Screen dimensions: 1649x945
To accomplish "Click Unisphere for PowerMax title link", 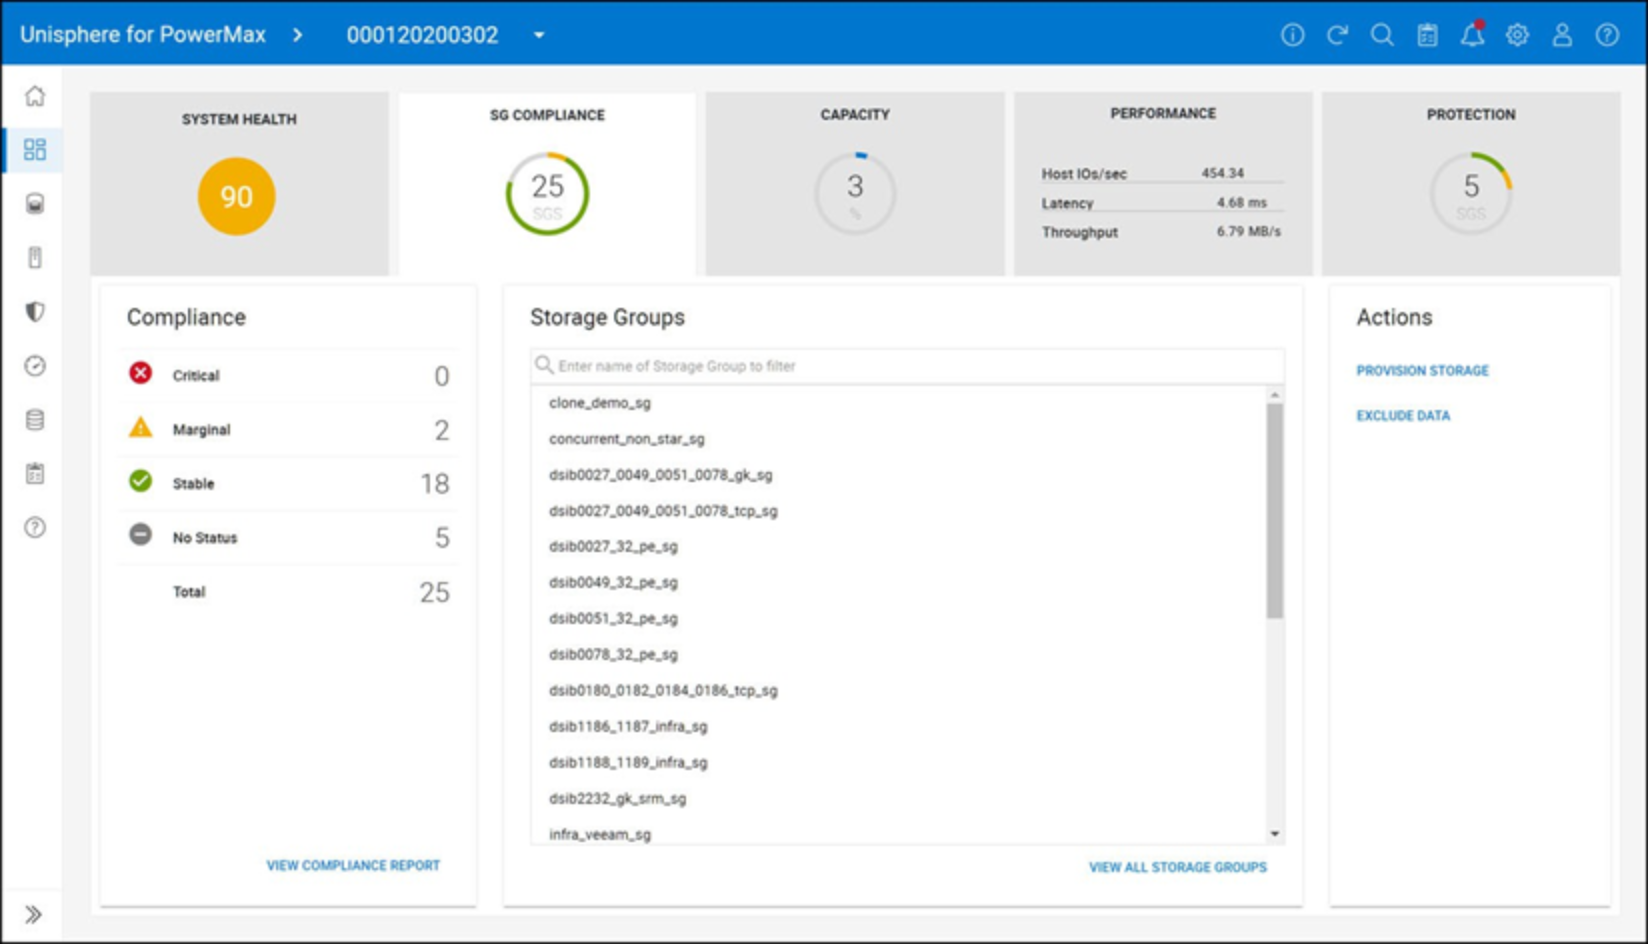I will click(x=143, y=35).
